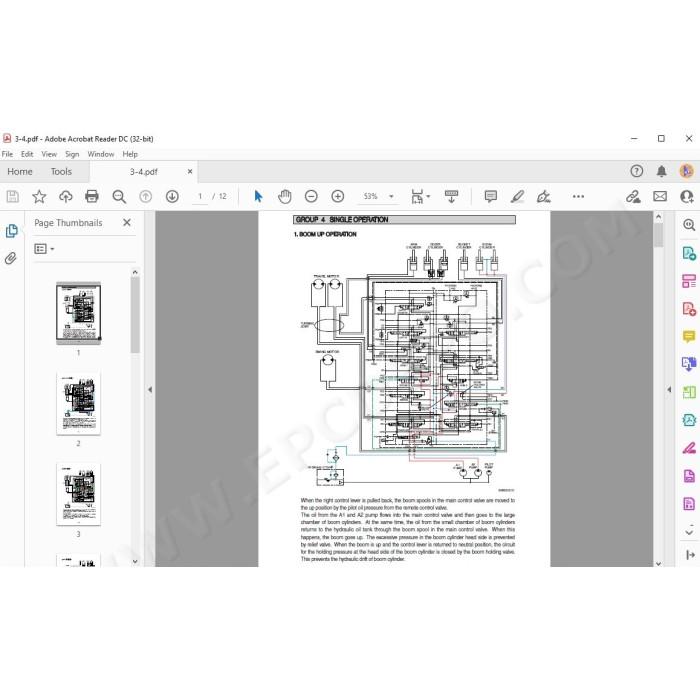Open the Attachments paperclip pane
700x700 pixels.
pos(11,258)
